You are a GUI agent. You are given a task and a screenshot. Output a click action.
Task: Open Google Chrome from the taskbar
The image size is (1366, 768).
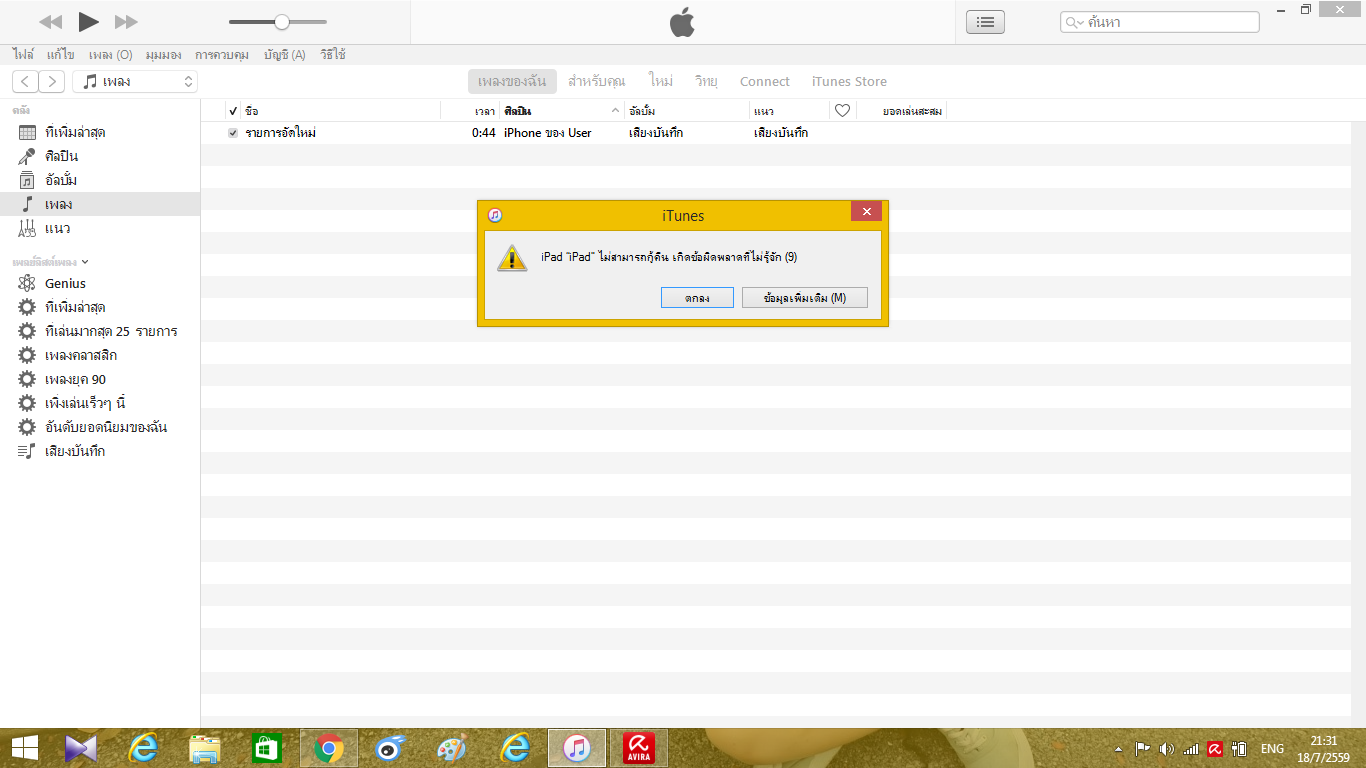click(x=329, y=747)
